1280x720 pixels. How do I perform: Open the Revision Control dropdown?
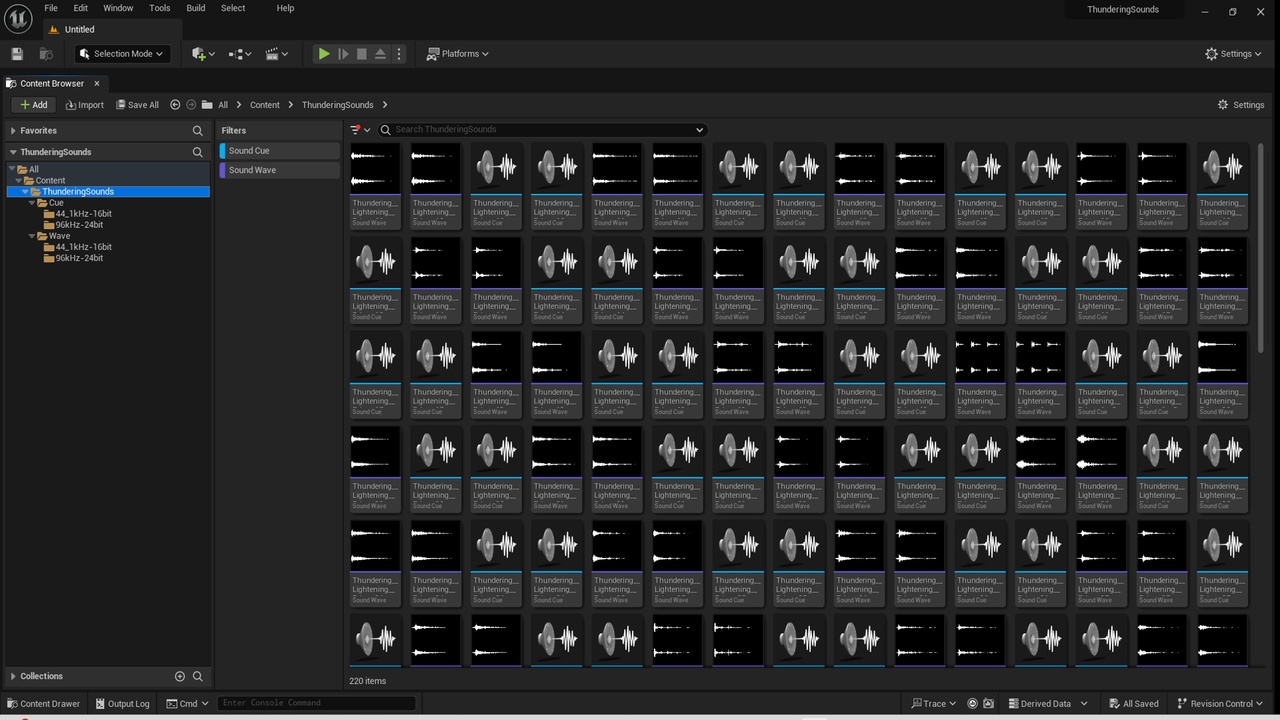coord(1220,704)
